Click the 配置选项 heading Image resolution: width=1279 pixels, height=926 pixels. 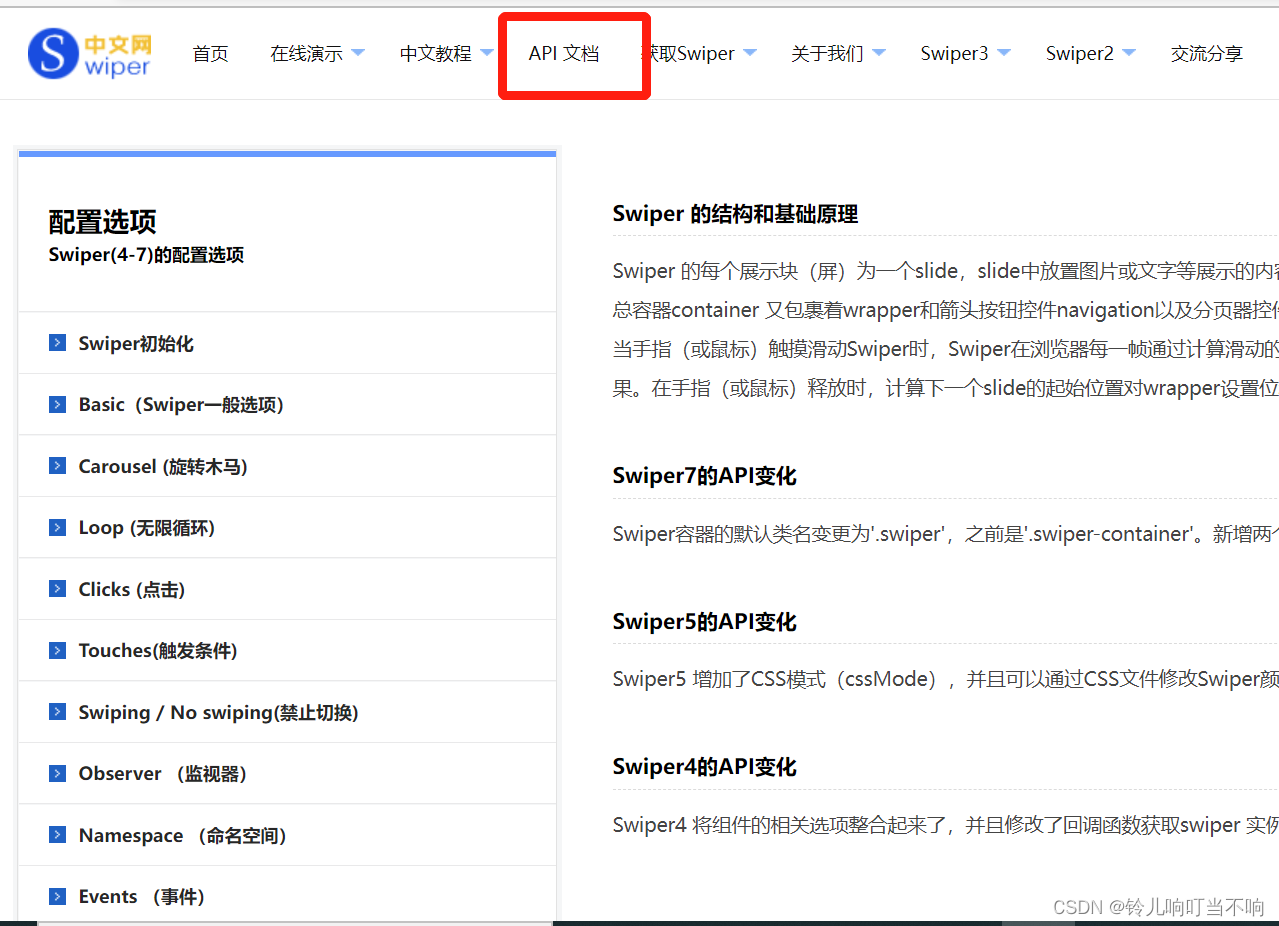point(103,222)
